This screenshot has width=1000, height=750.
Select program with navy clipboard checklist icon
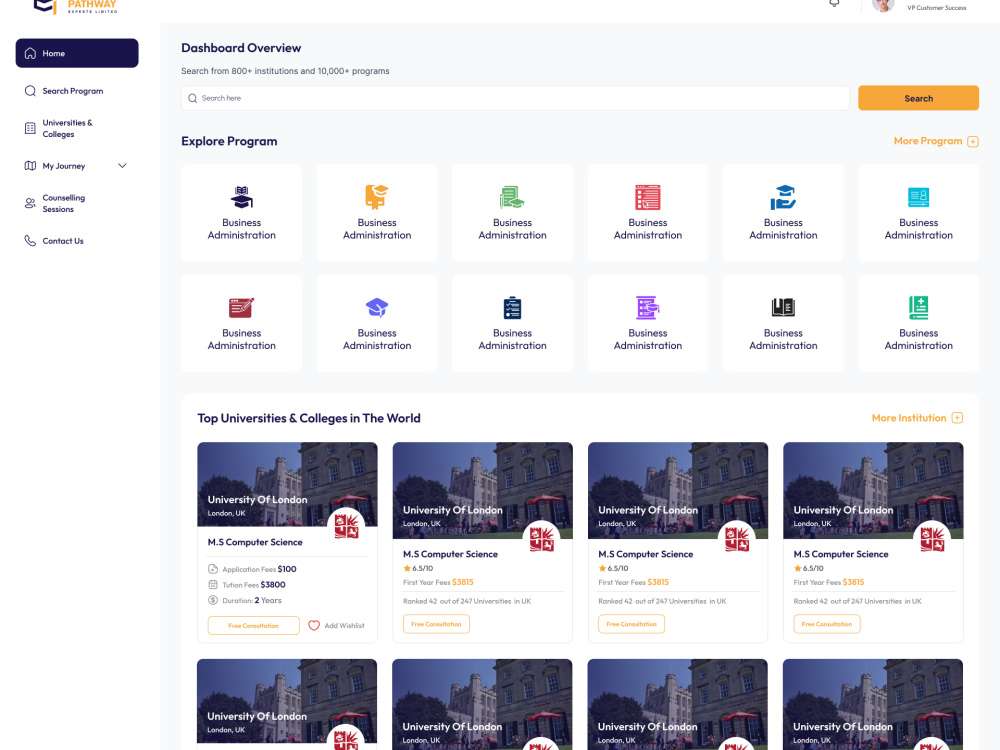tap(512, 323)
